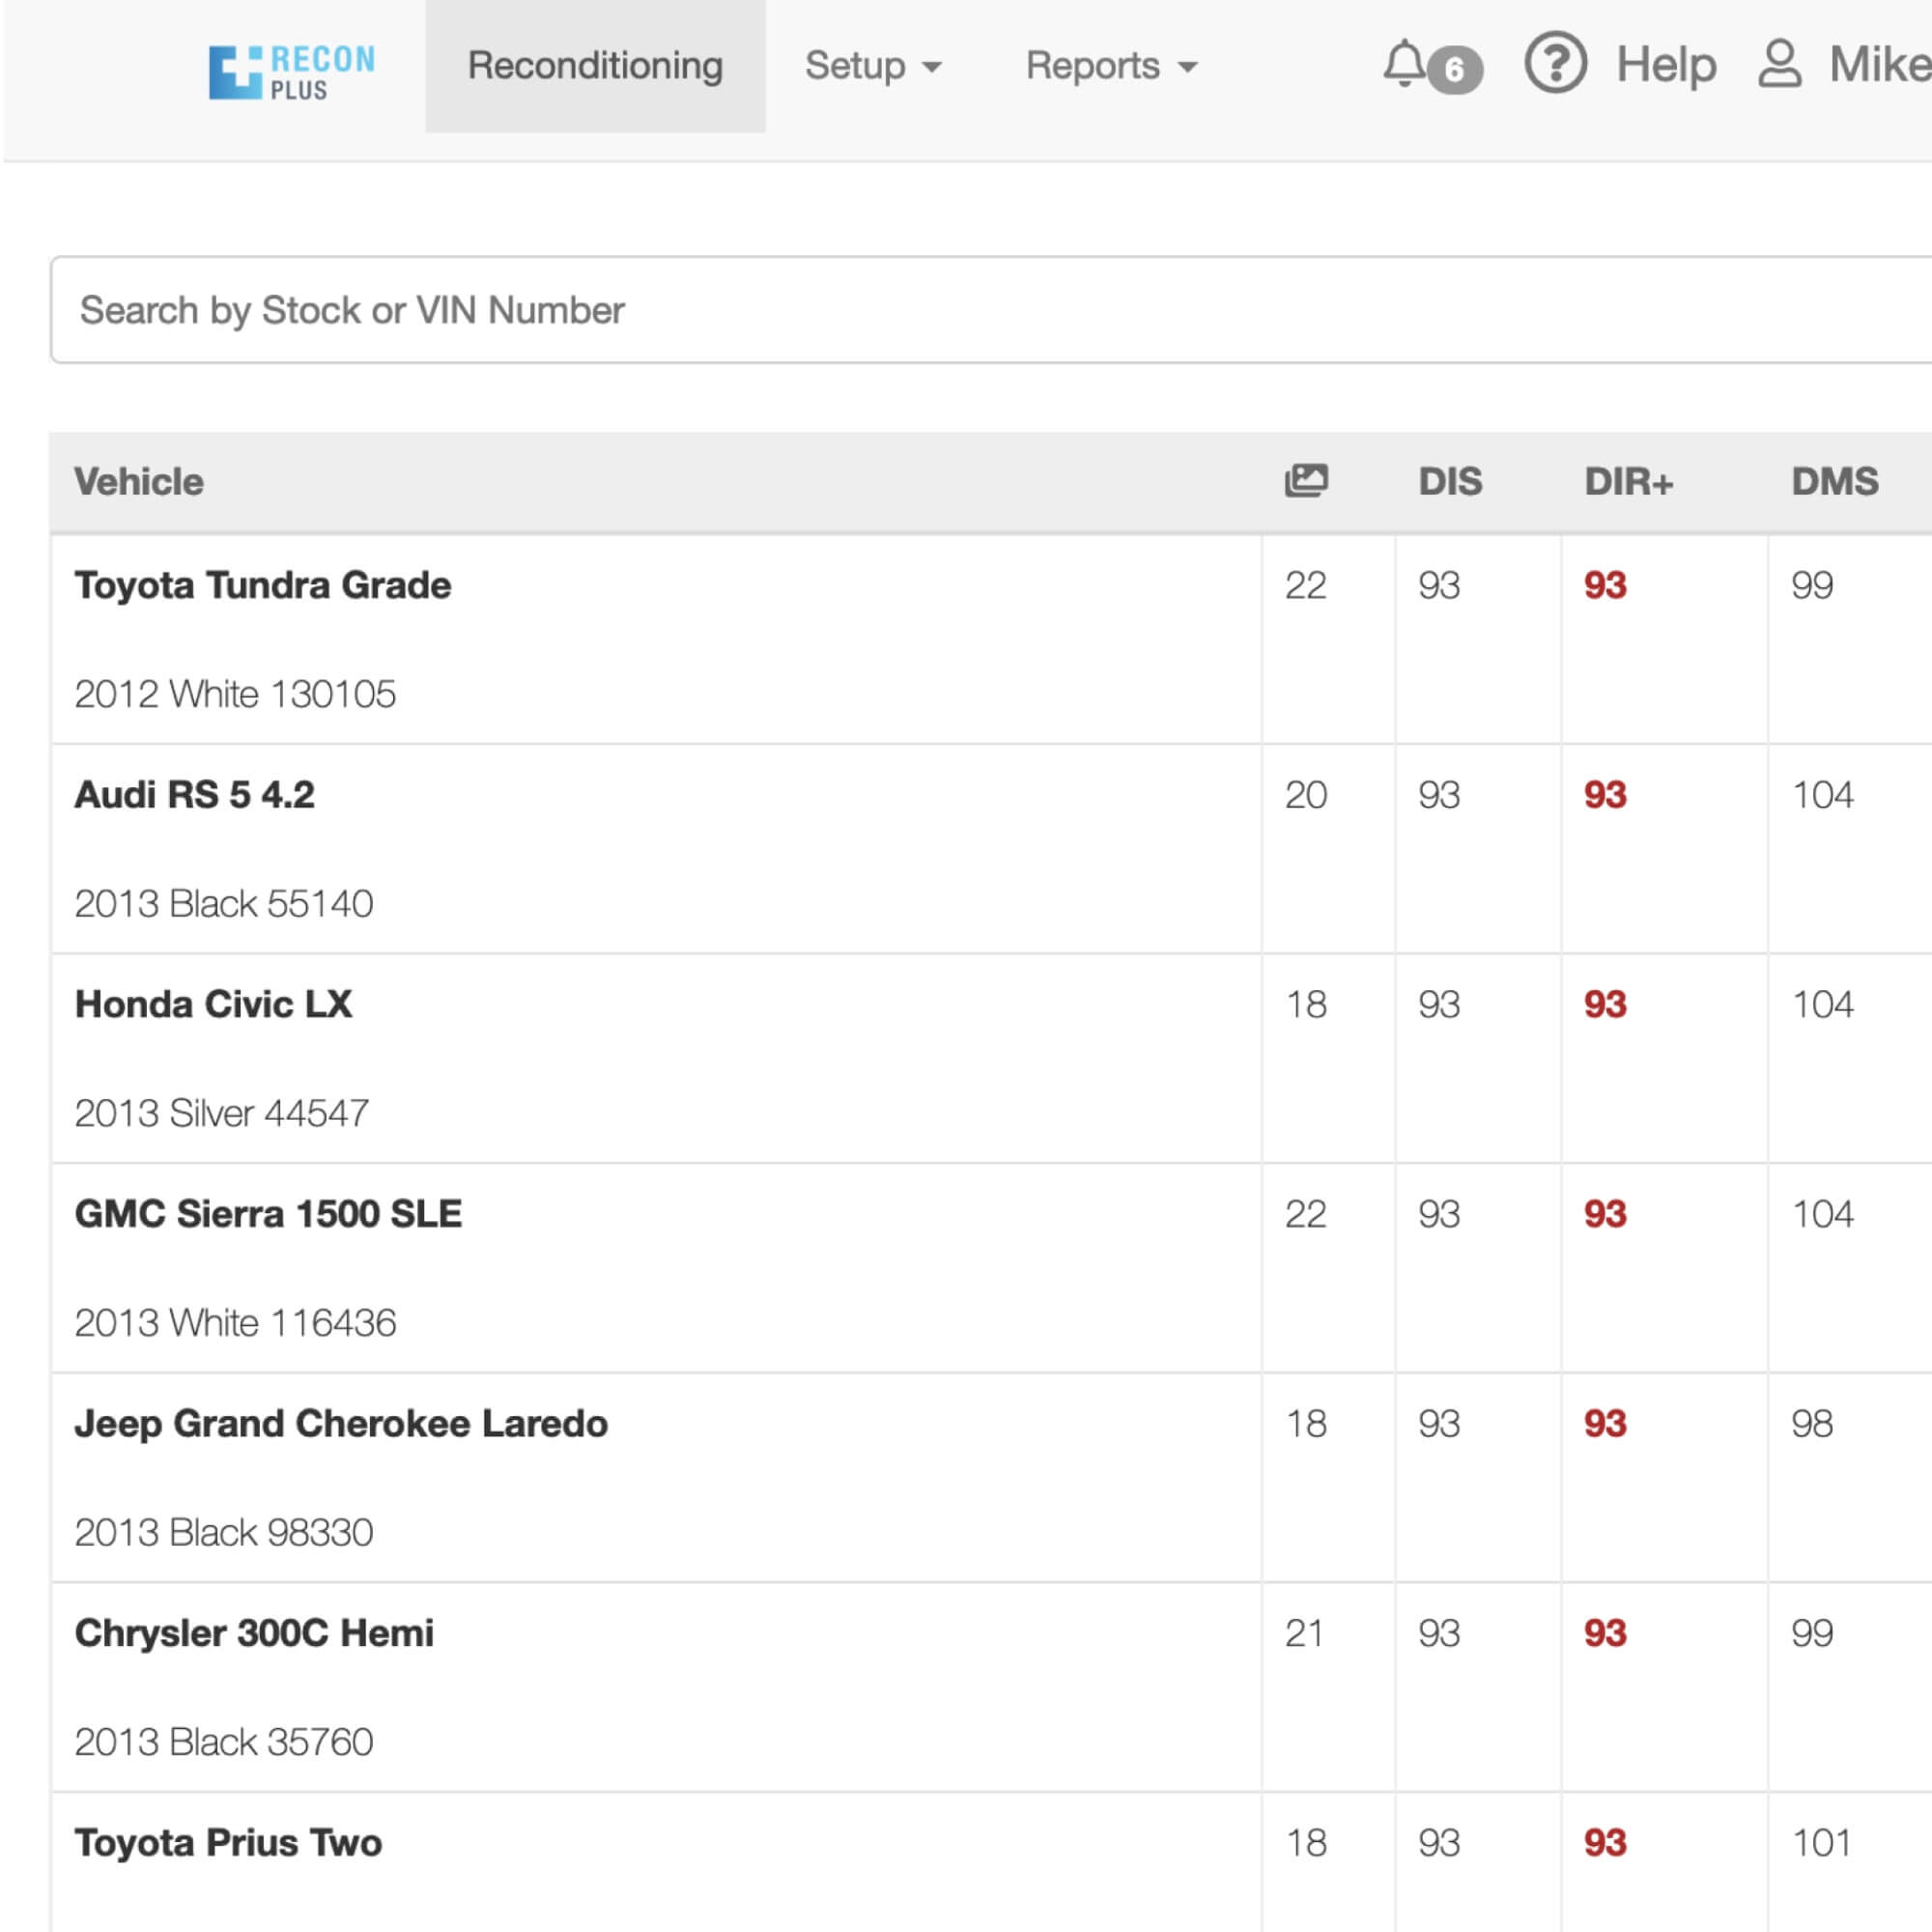1932x1932 pixels.
Task: Sort by the photos column icon
Action: pyautogui.click(x=1306, y=481)
